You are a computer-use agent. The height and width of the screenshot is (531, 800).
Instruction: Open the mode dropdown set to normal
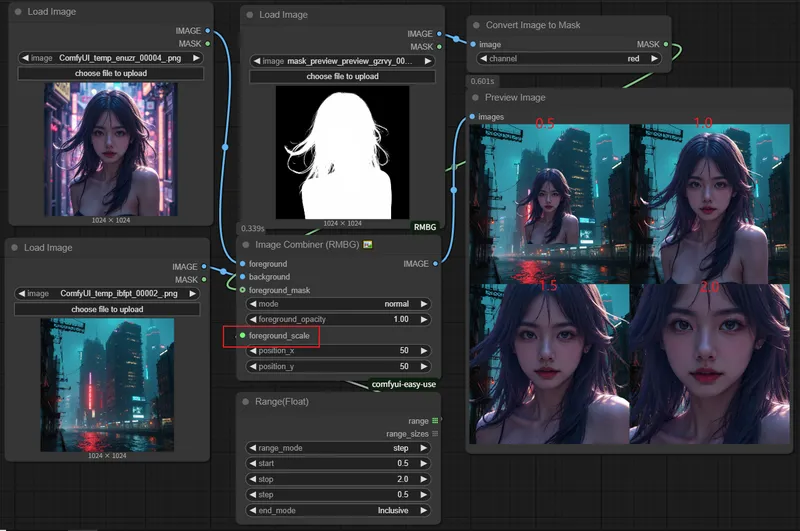point(338,304)
